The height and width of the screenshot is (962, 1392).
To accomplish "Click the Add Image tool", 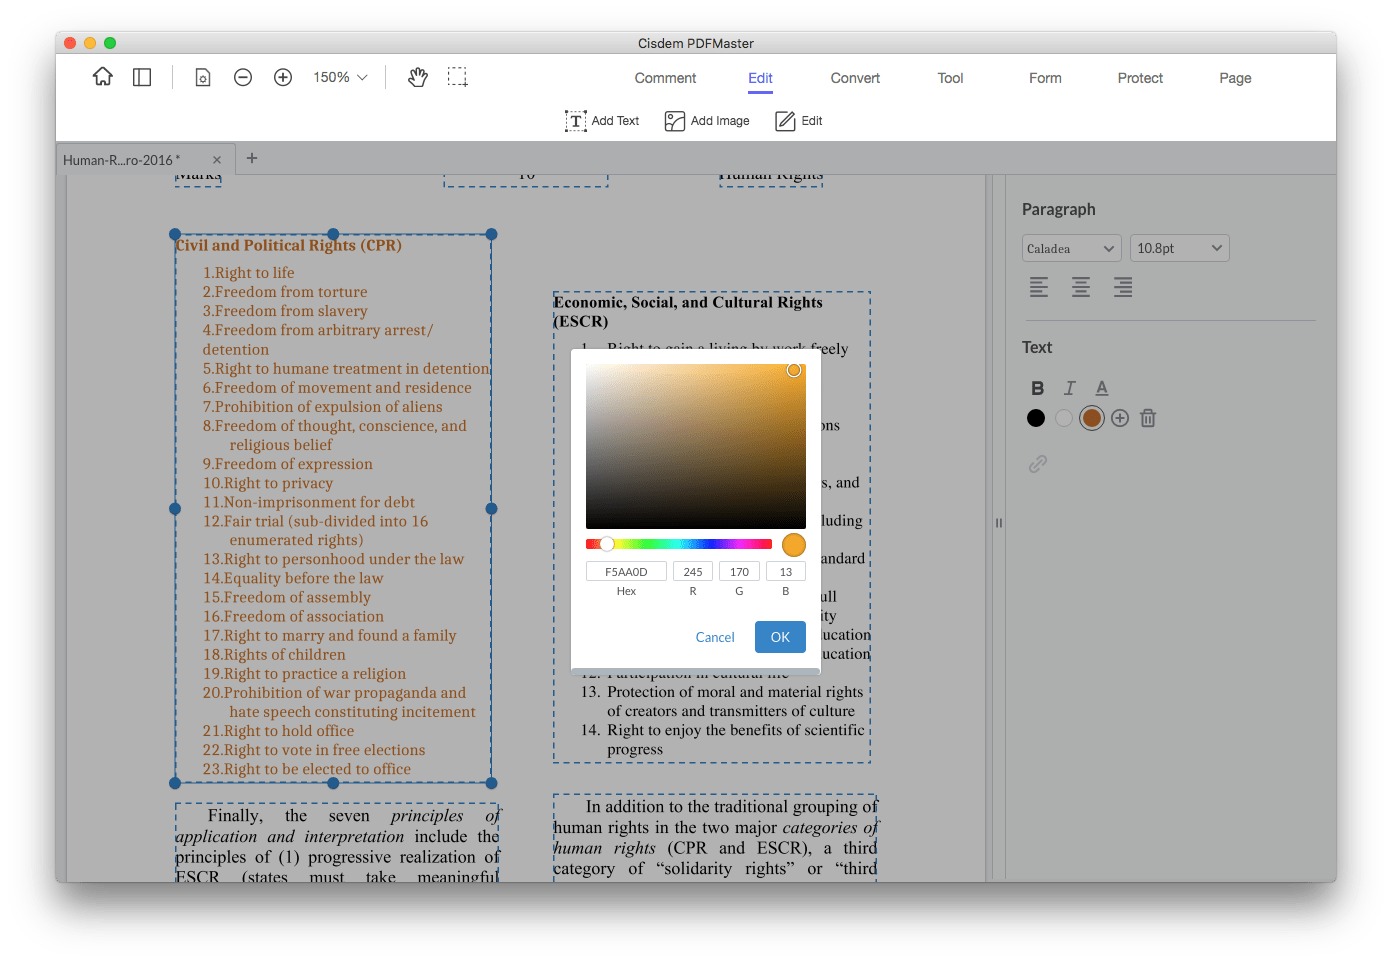I will (707, 121).
